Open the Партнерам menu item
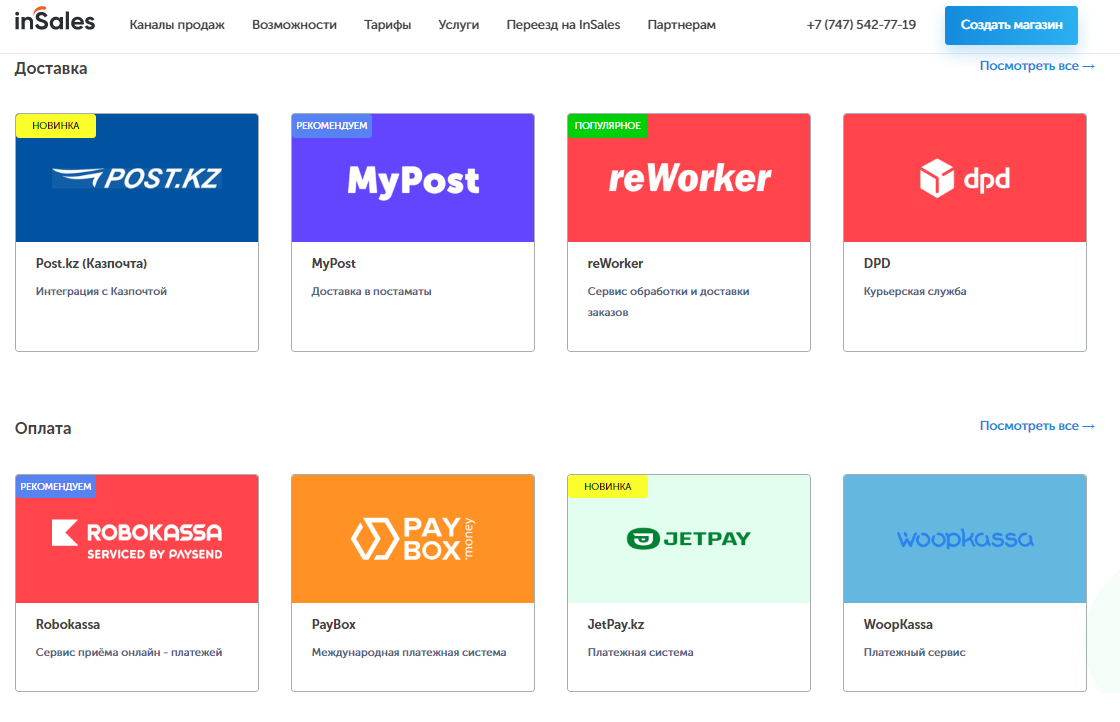 point(681,25)
